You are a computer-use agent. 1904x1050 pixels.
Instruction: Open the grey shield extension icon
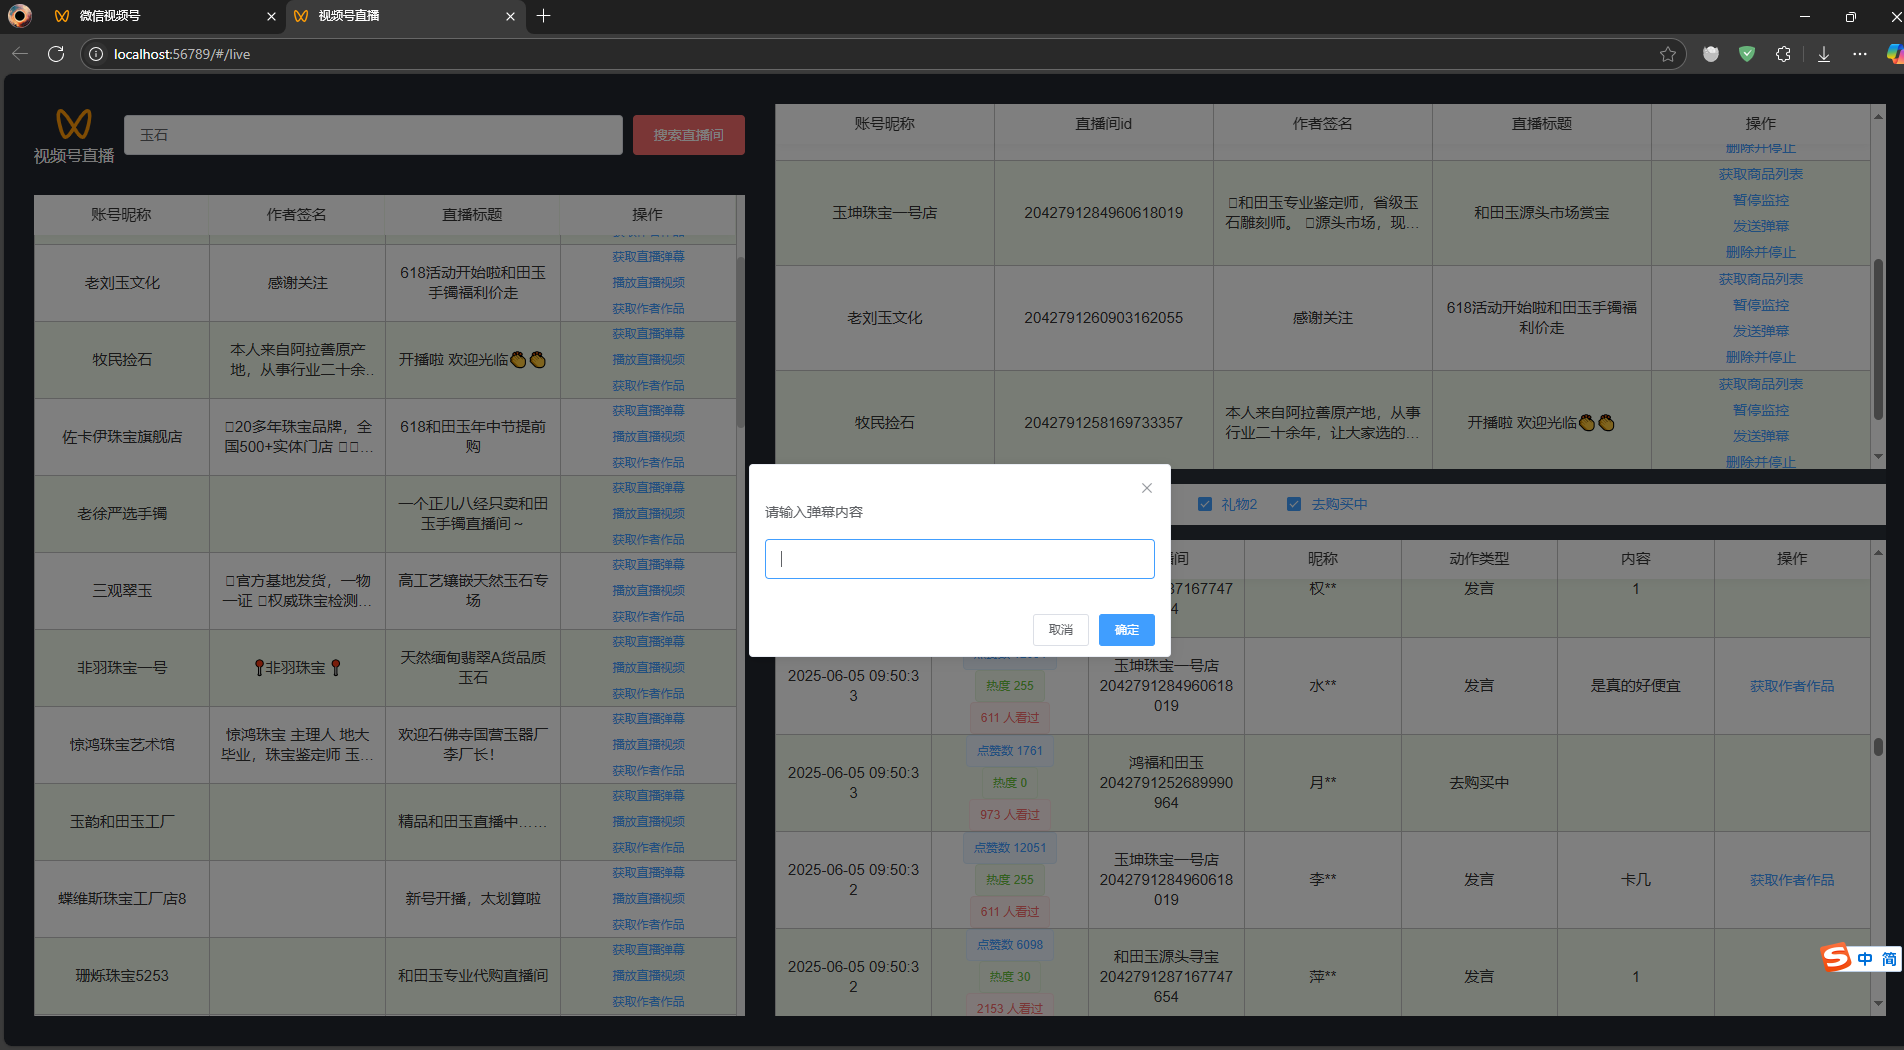[x=1711, y=54]
